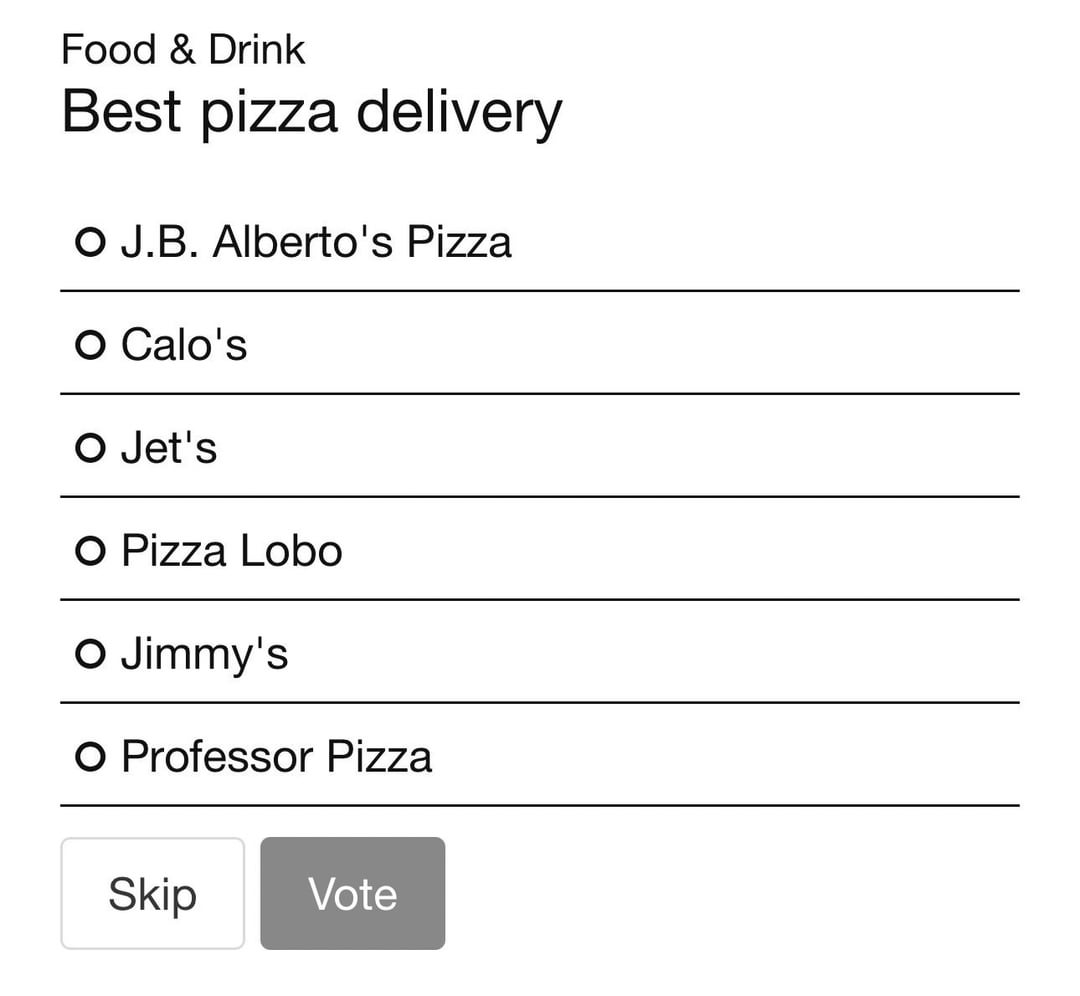Select the Jimmy's radio button
This screenshot has width=1080, height=996.
(x=90, y=654)
